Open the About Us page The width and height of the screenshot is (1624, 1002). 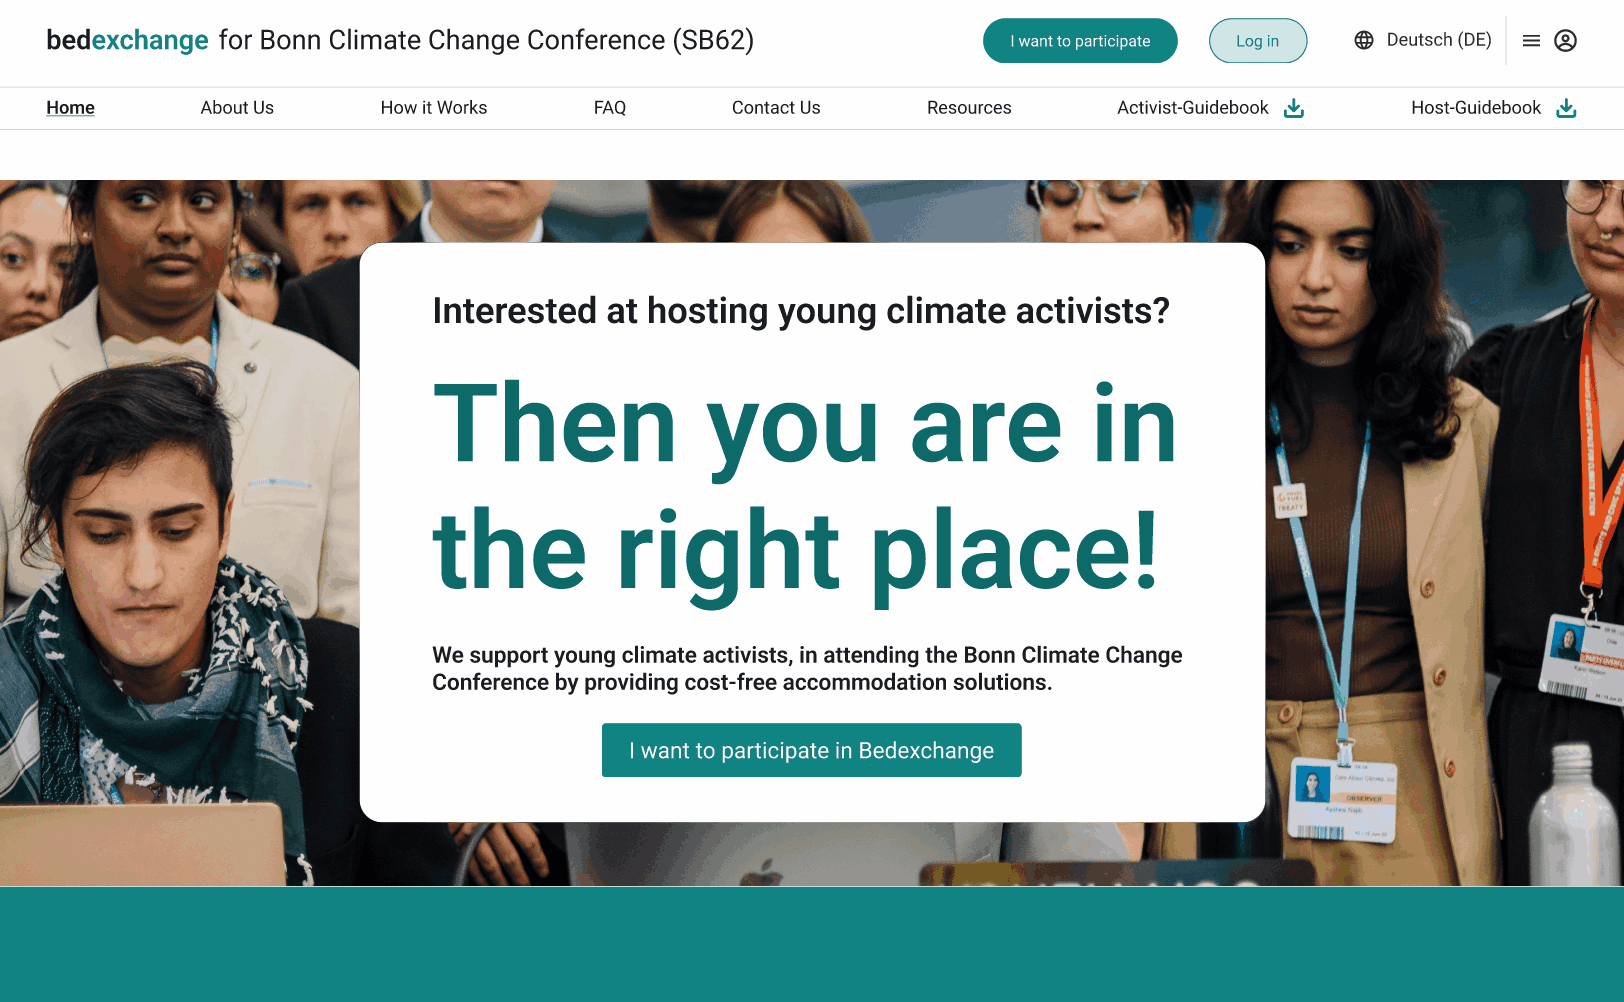coord(237,108)
